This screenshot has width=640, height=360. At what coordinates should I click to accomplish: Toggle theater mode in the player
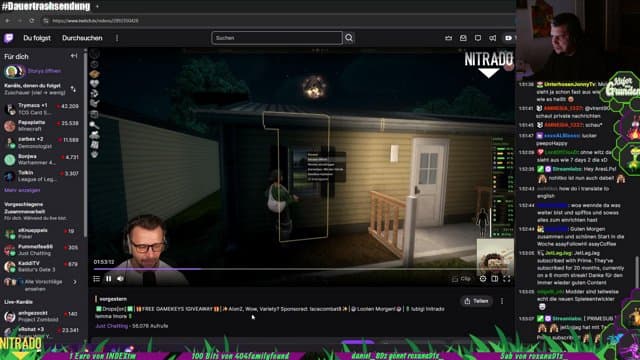pos(495,279)
